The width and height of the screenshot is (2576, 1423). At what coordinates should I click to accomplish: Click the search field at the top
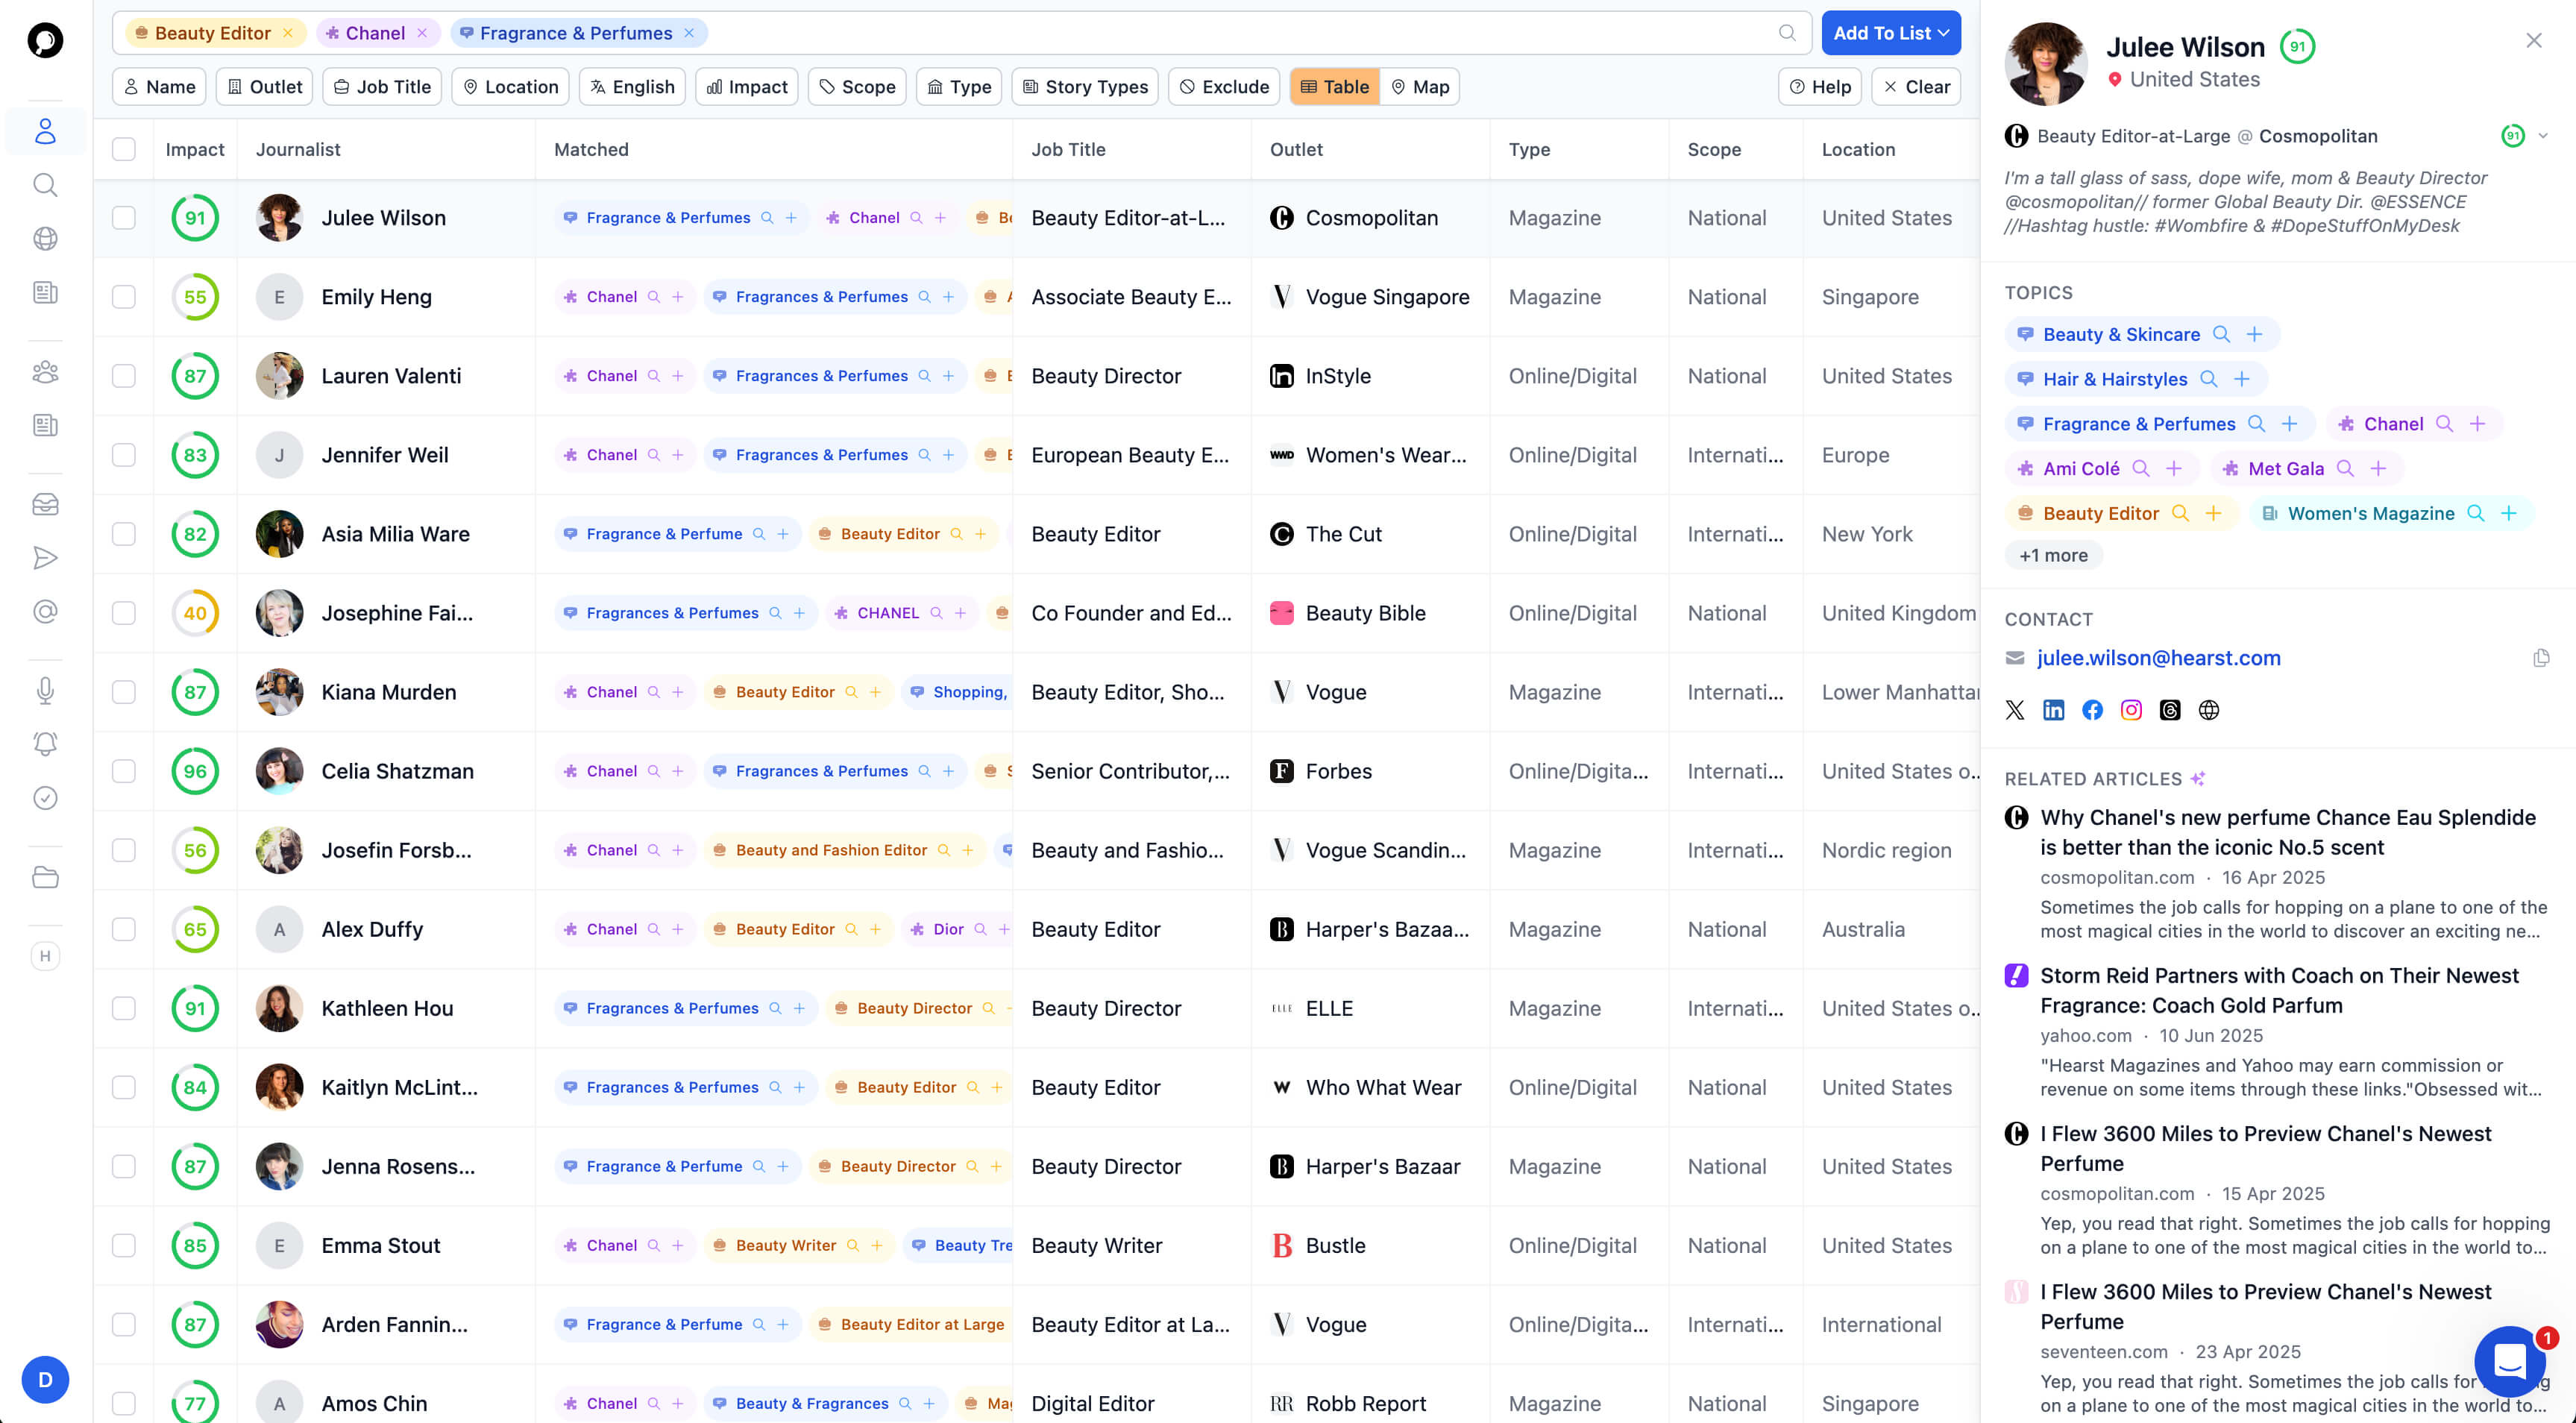[1200, 32]
